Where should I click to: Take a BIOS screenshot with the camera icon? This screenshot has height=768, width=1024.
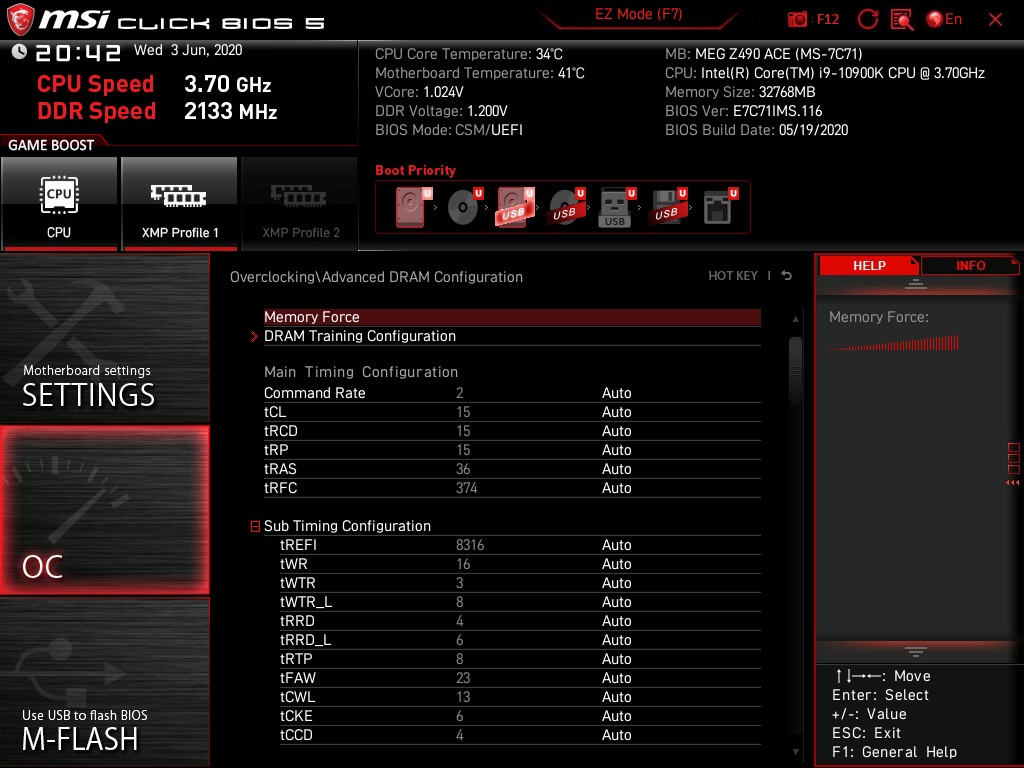coord(797,19)
